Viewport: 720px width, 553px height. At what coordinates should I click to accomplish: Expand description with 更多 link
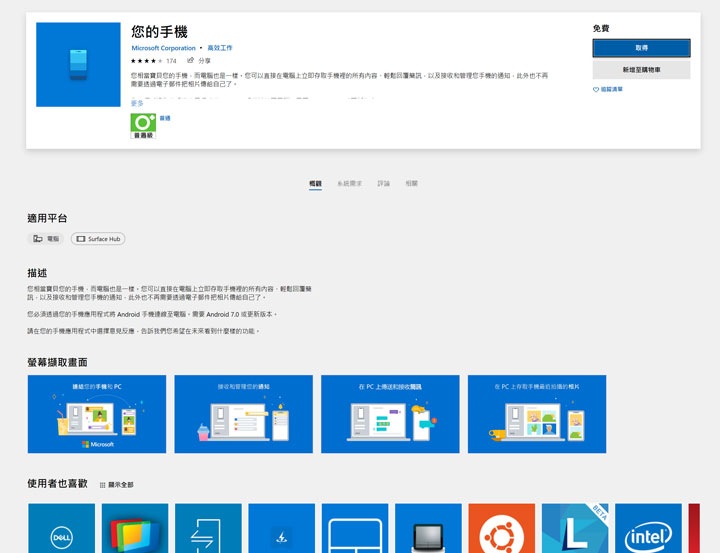click(x=137, y=103)
